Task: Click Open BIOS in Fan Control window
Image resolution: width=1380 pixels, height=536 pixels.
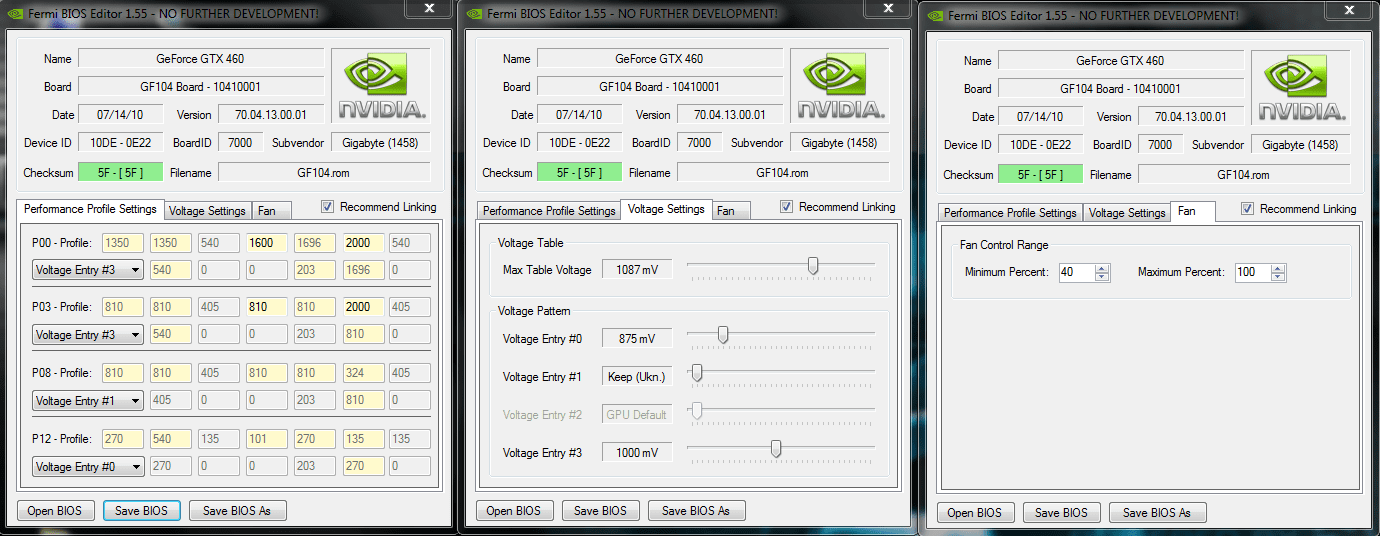Action: tap(975, 512)
